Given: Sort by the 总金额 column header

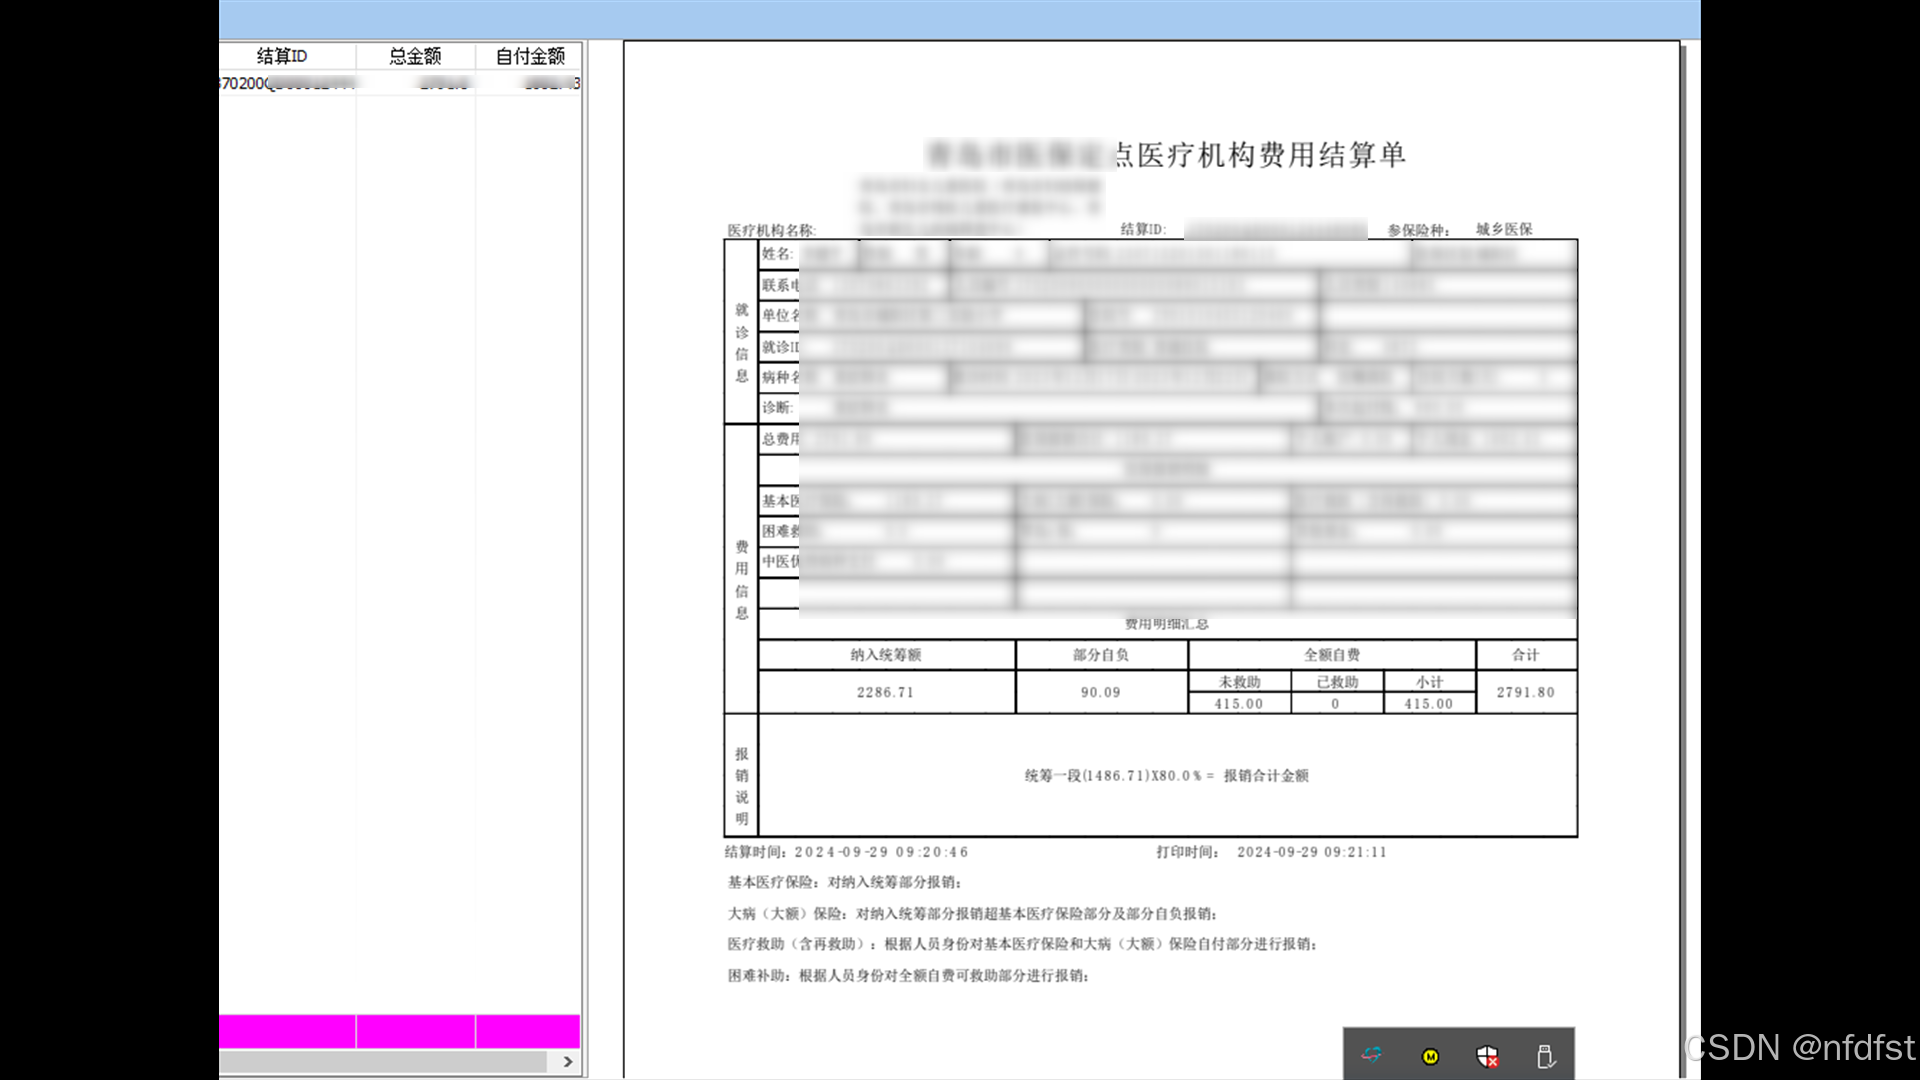Looking at the screenshot, I should point(415,56).
